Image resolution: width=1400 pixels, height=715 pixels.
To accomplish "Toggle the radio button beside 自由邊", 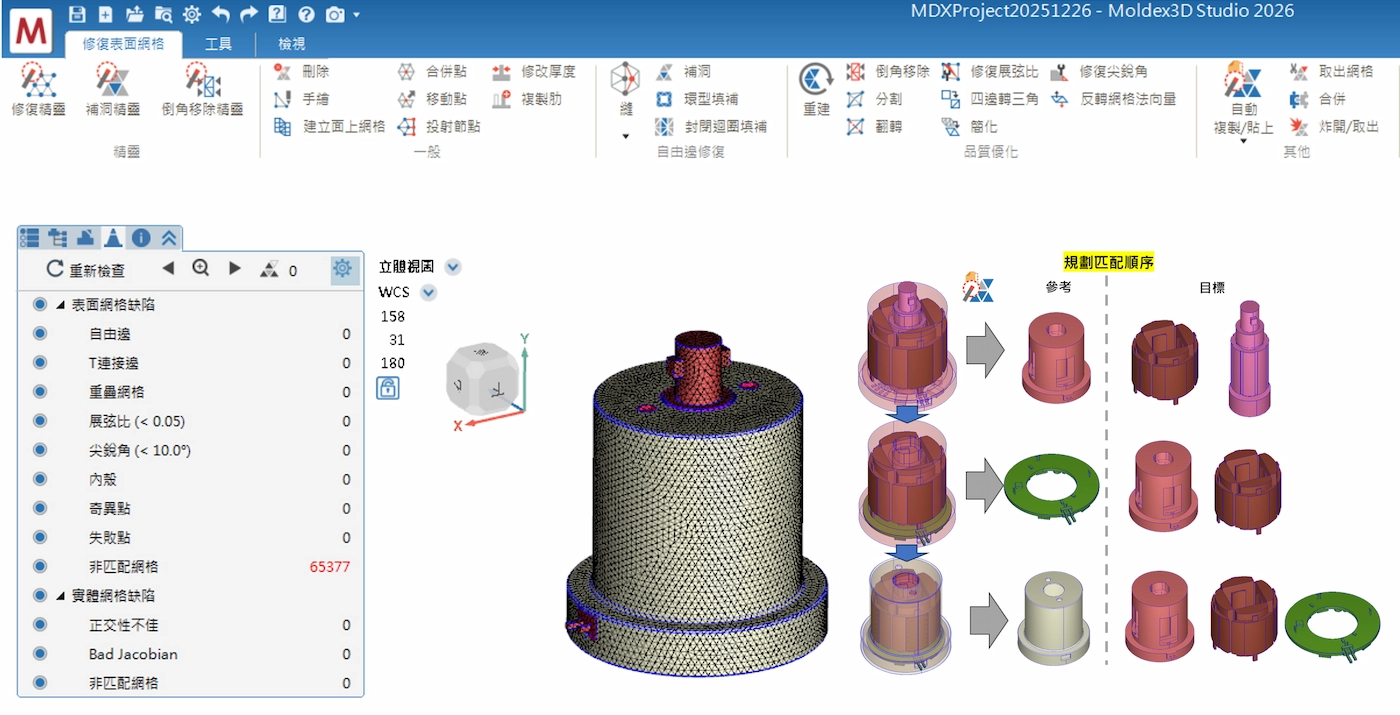I will pos(40,334).
